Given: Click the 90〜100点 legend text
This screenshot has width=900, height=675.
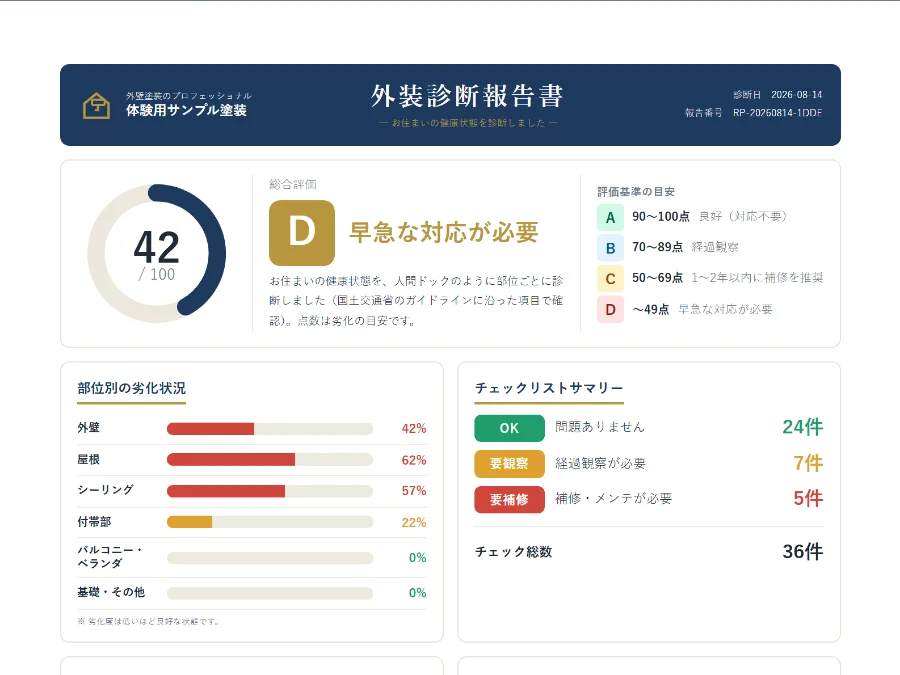Looking at the screenshot, I should tap(661, 216).
